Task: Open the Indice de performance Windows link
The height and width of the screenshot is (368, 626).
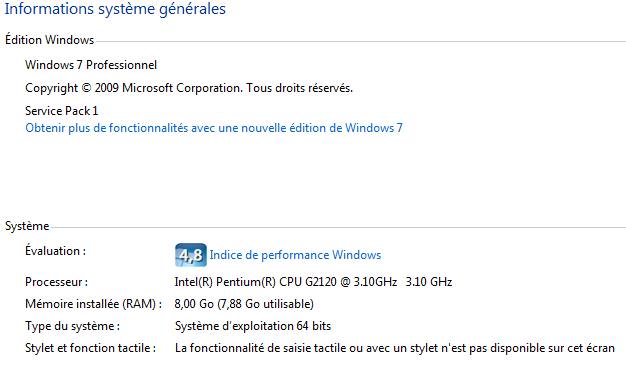Action: point(295,255)
